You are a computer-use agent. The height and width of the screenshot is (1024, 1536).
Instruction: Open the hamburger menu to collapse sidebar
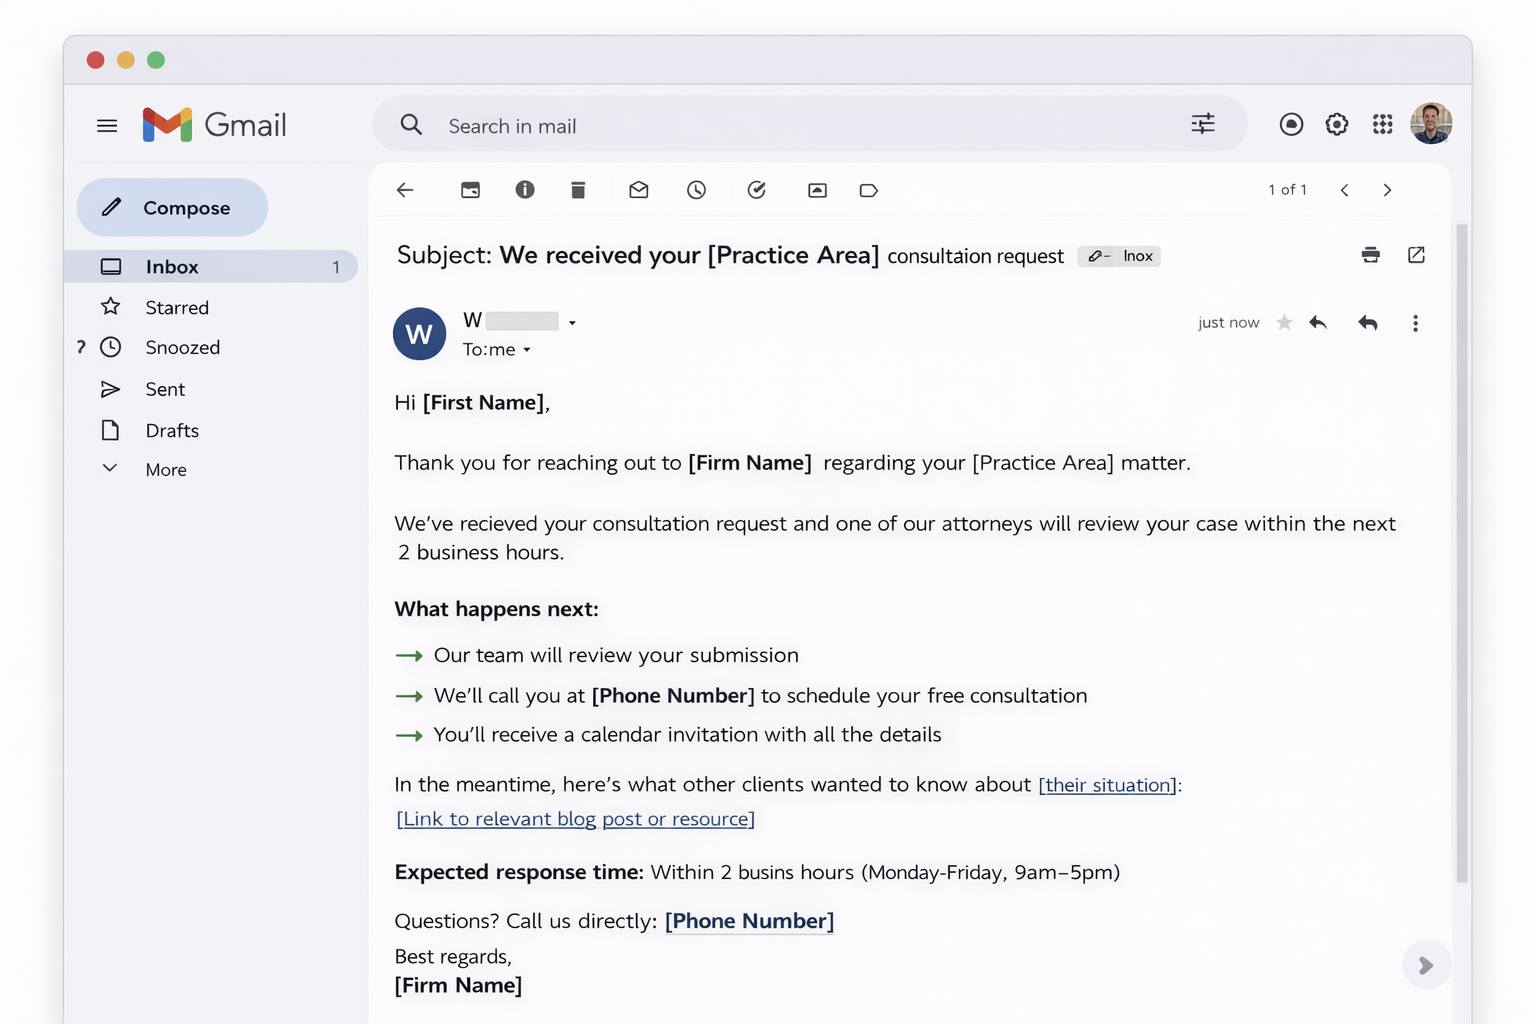pos(107,125)
